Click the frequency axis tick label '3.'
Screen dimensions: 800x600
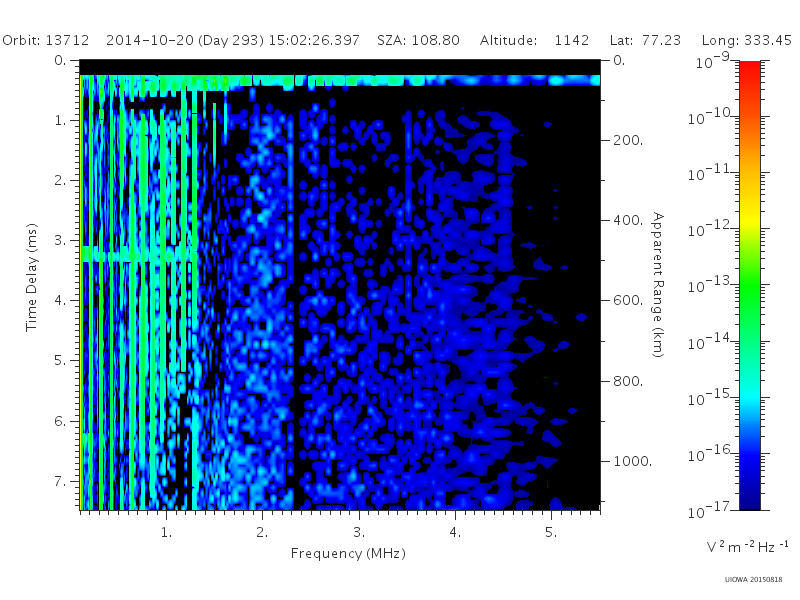359,533
